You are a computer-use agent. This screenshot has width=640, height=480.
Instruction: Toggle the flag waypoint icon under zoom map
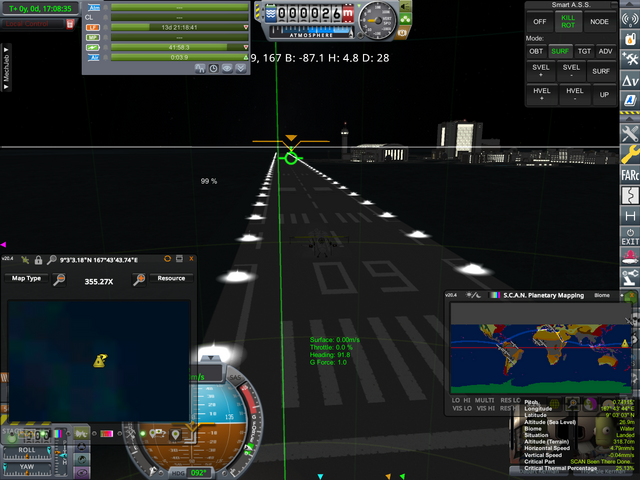pos(158,433)
